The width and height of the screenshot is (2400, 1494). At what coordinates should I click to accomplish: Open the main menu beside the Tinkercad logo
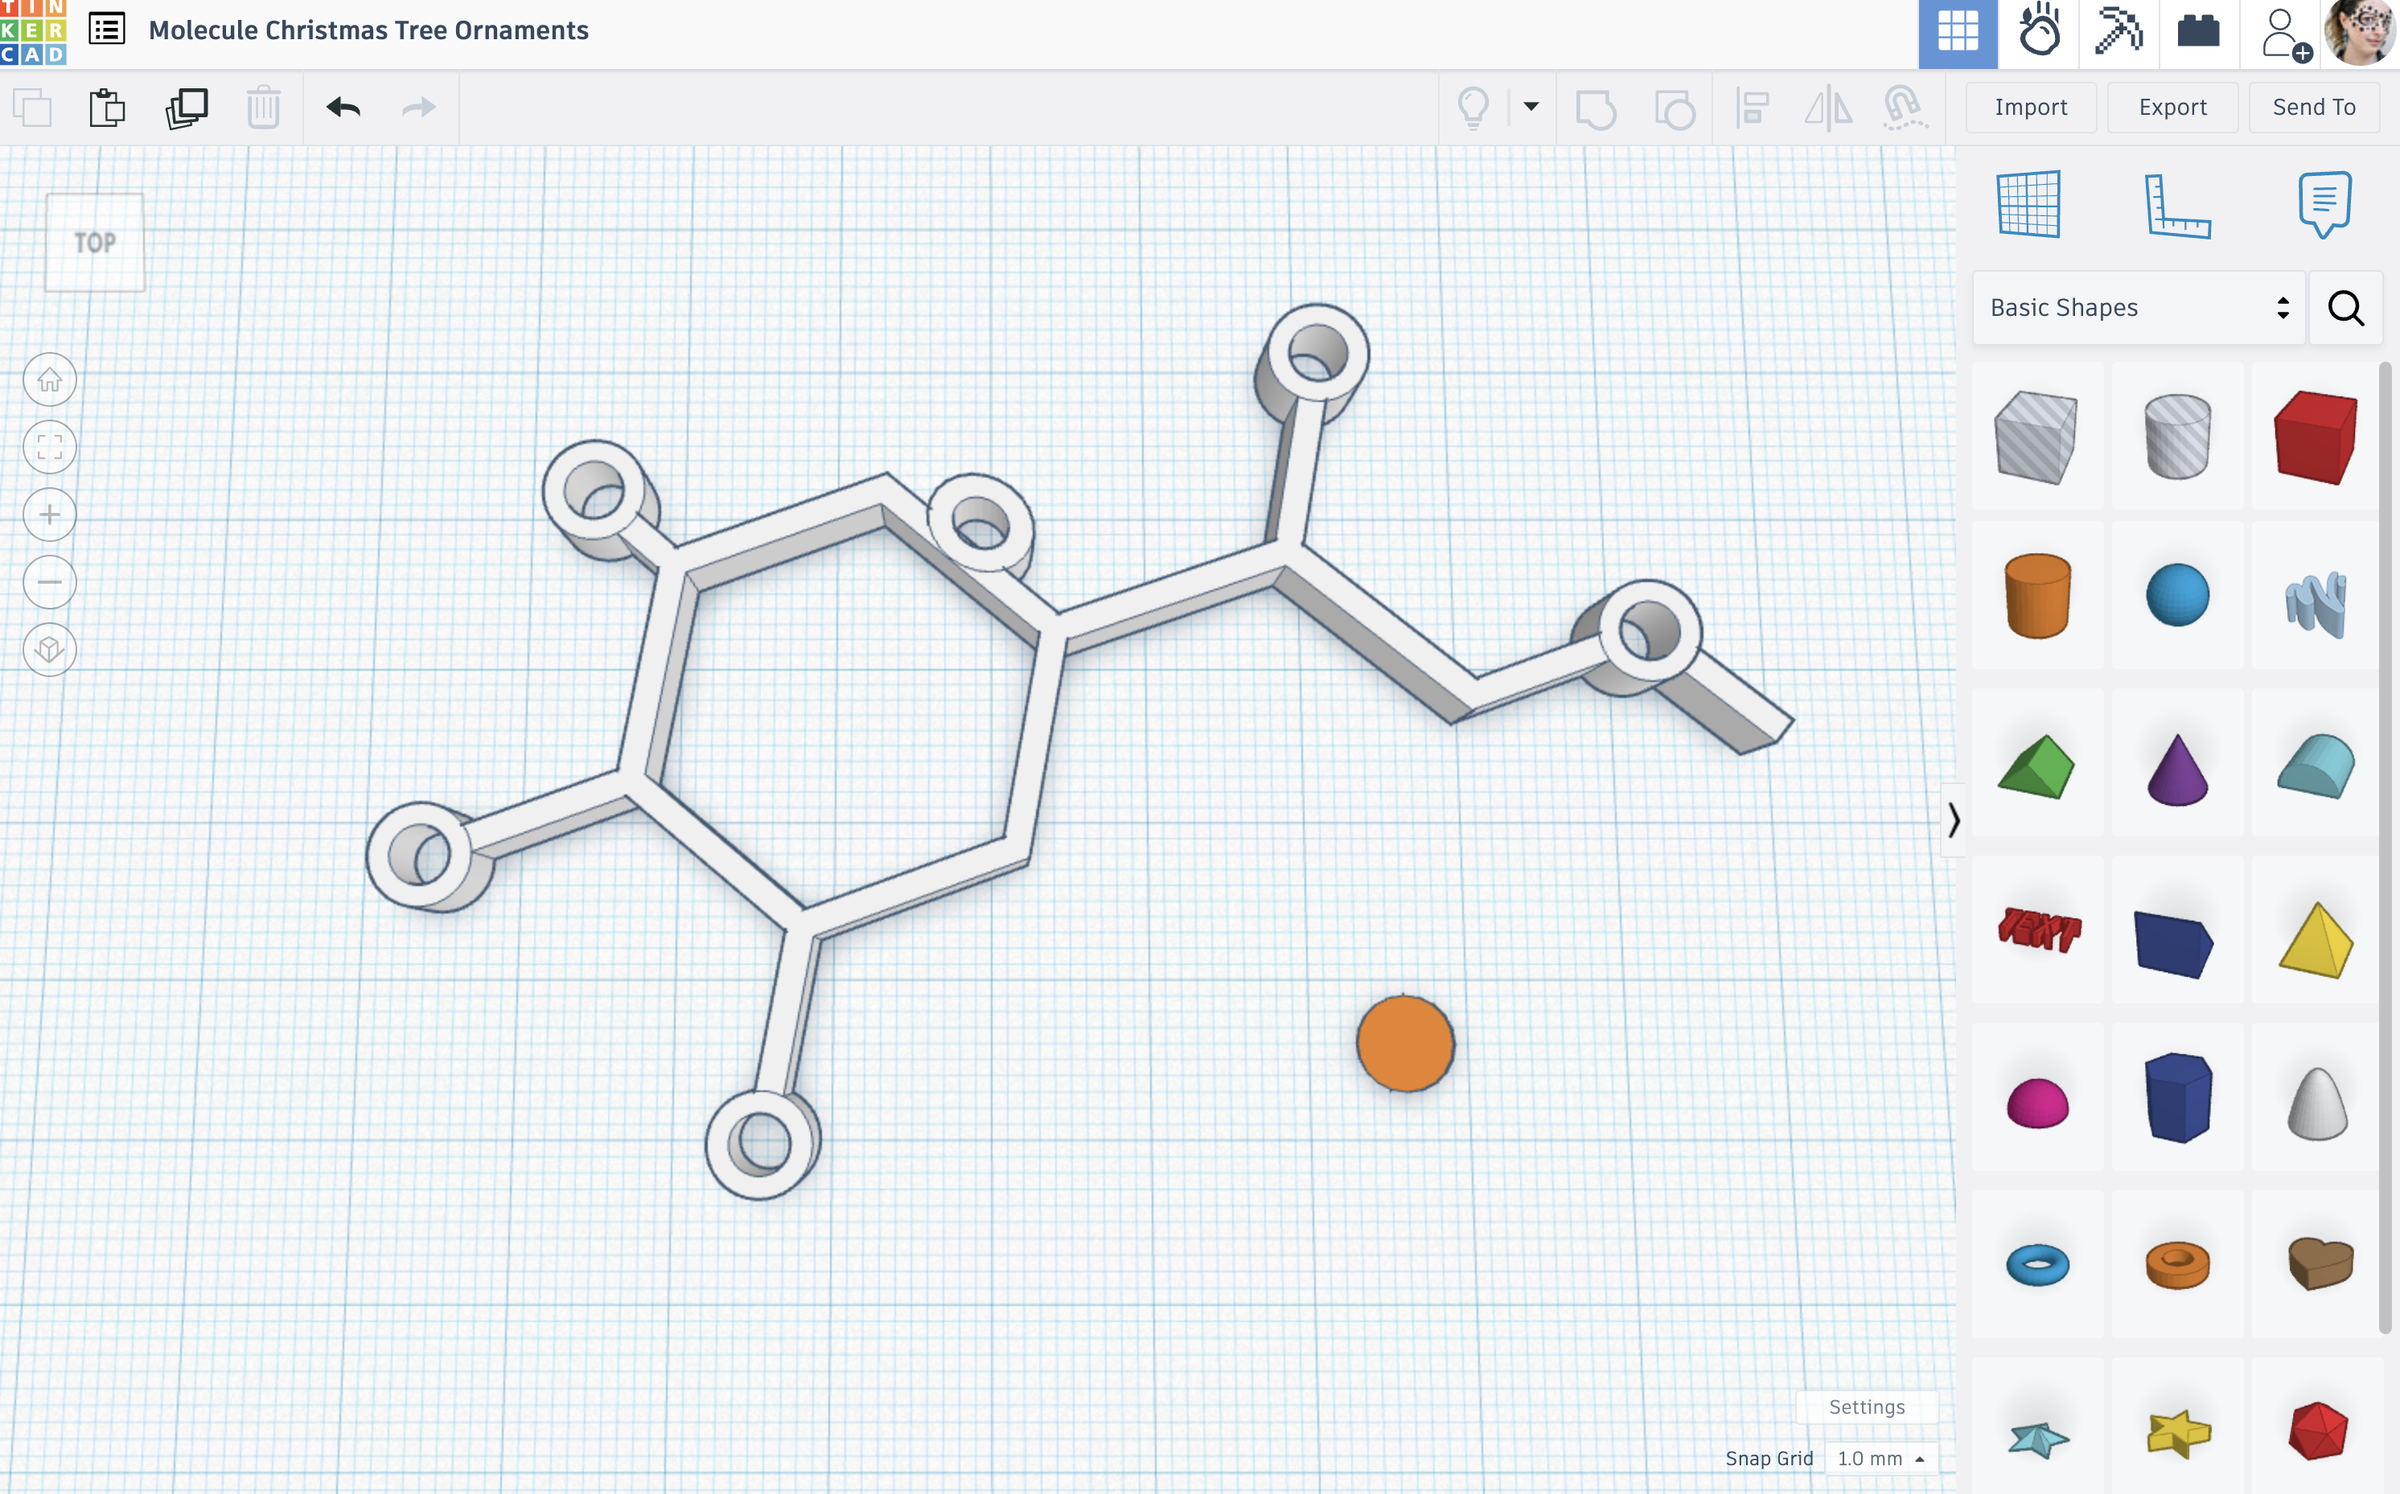[x=106, y=29]
